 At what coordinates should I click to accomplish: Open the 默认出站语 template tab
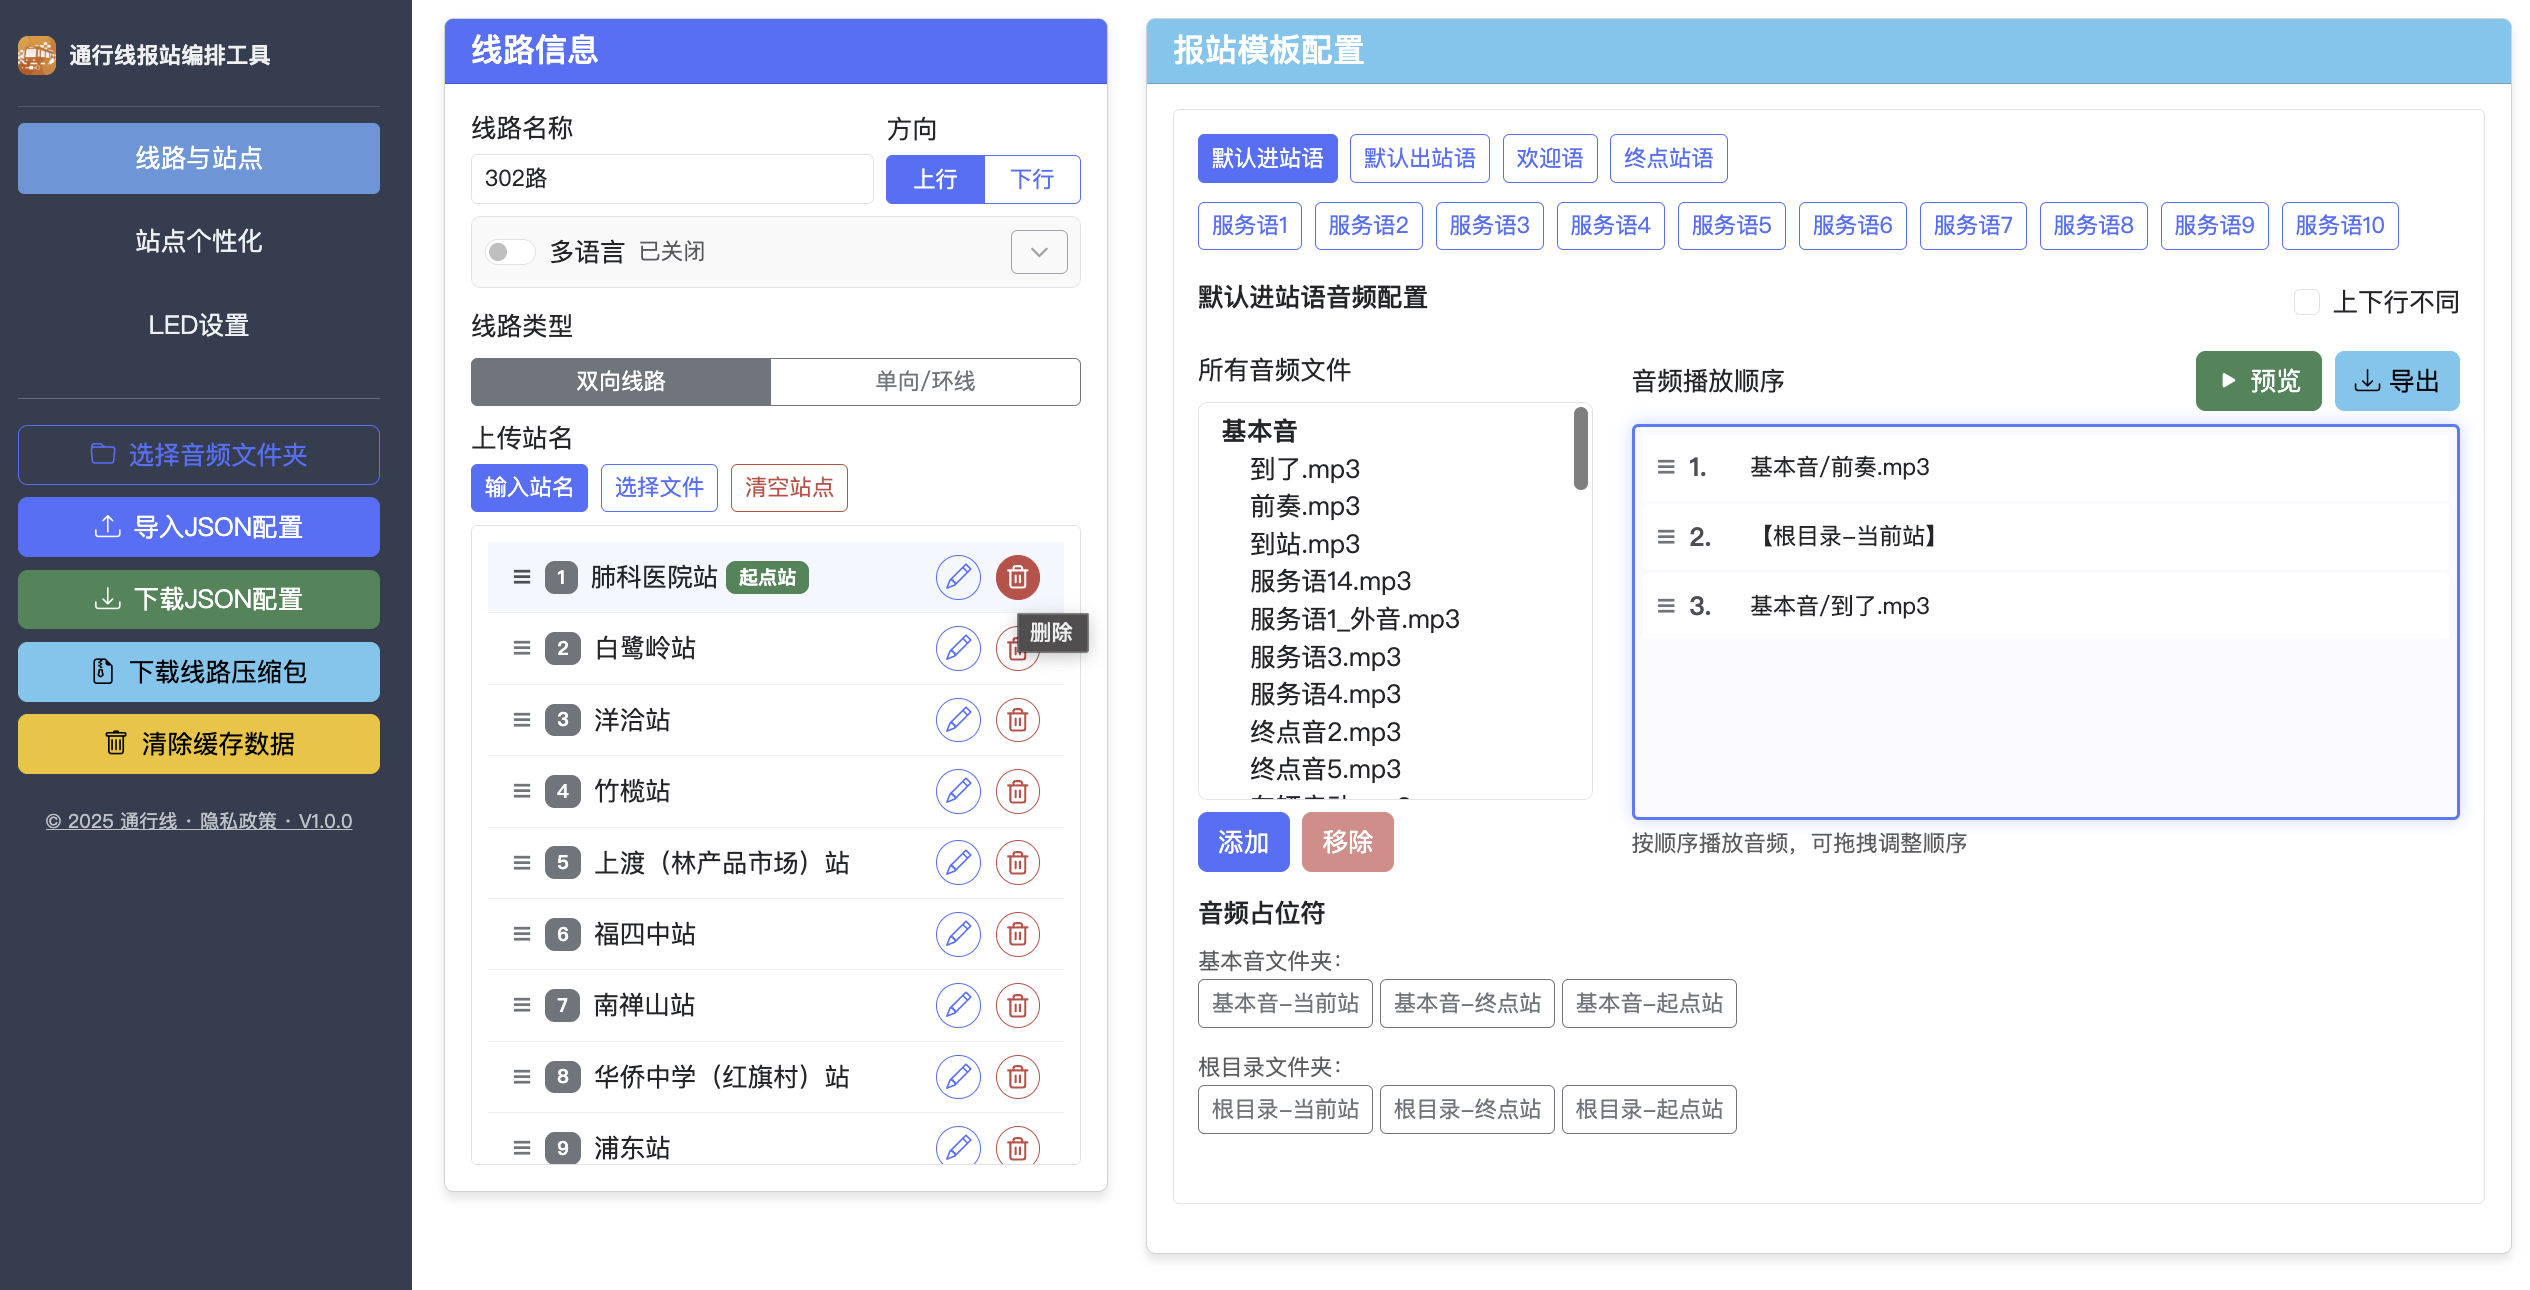pos(1419,158)
